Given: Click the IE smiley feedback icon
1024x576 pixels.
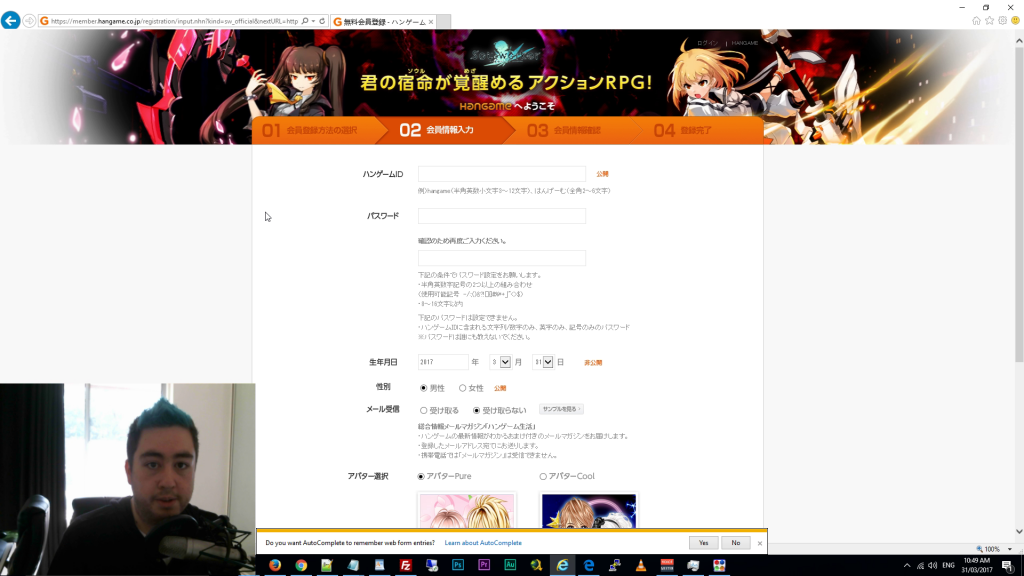Looking at the screenshot, I should point(1016,21).
